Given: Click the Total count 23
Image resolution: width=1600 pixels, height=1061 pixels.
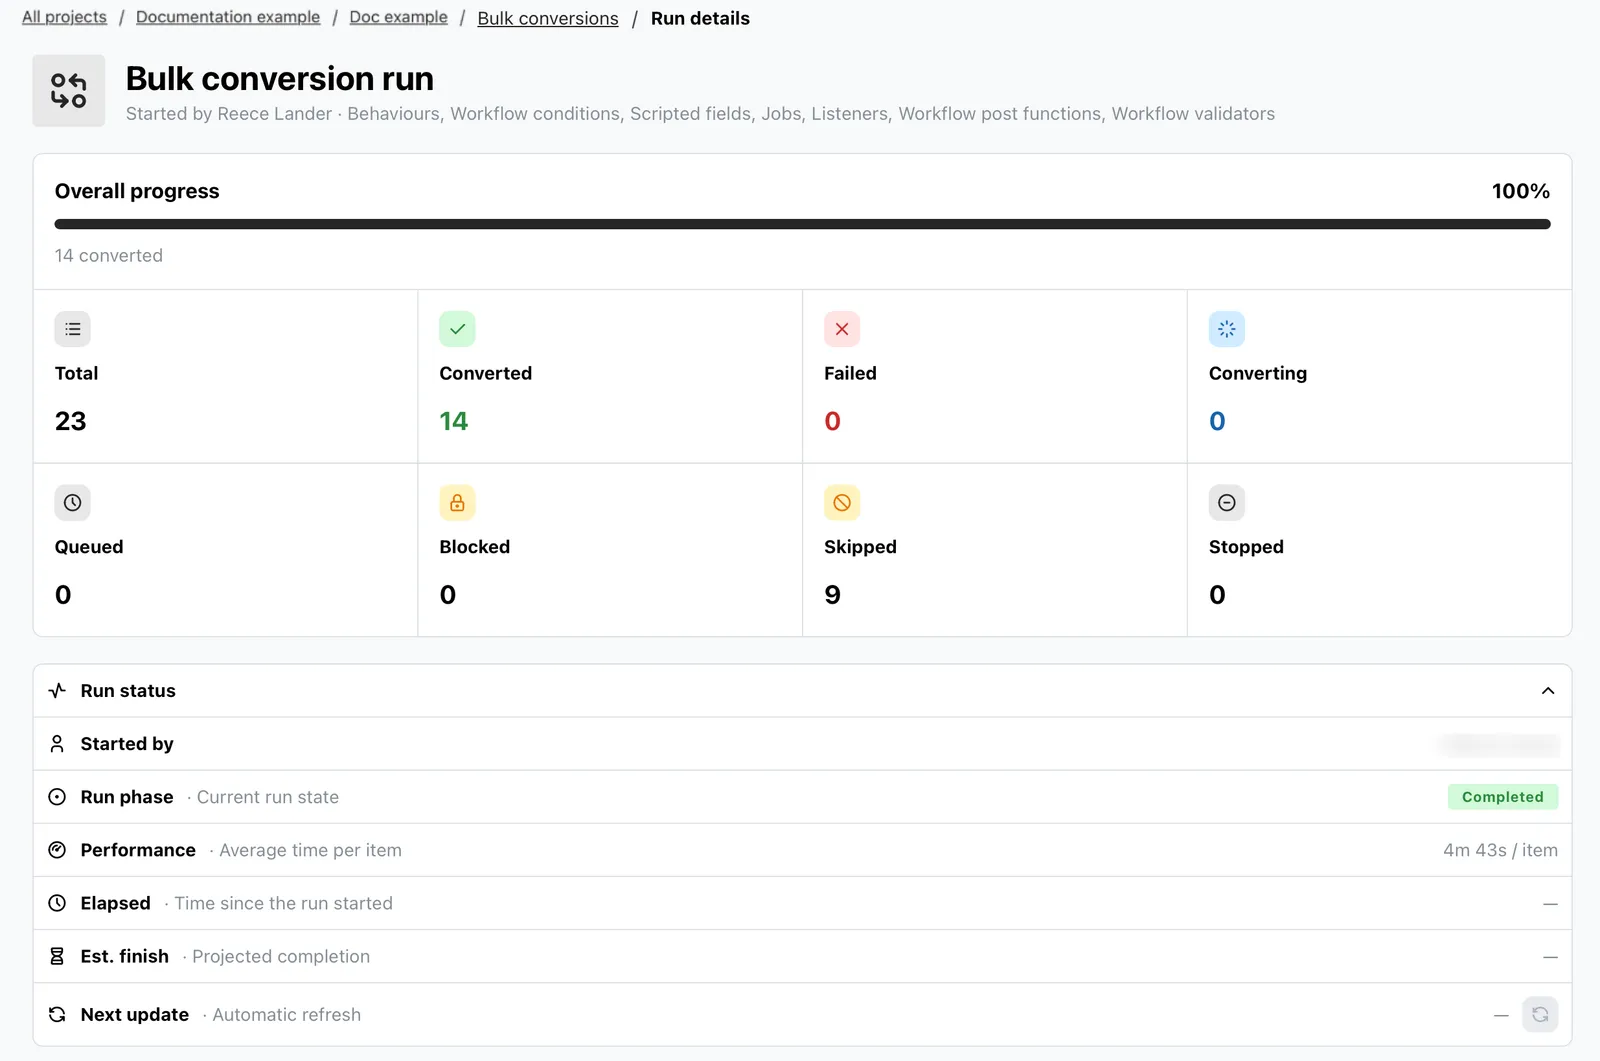Looking at the screenshot, I should click(x=70, y=421).
